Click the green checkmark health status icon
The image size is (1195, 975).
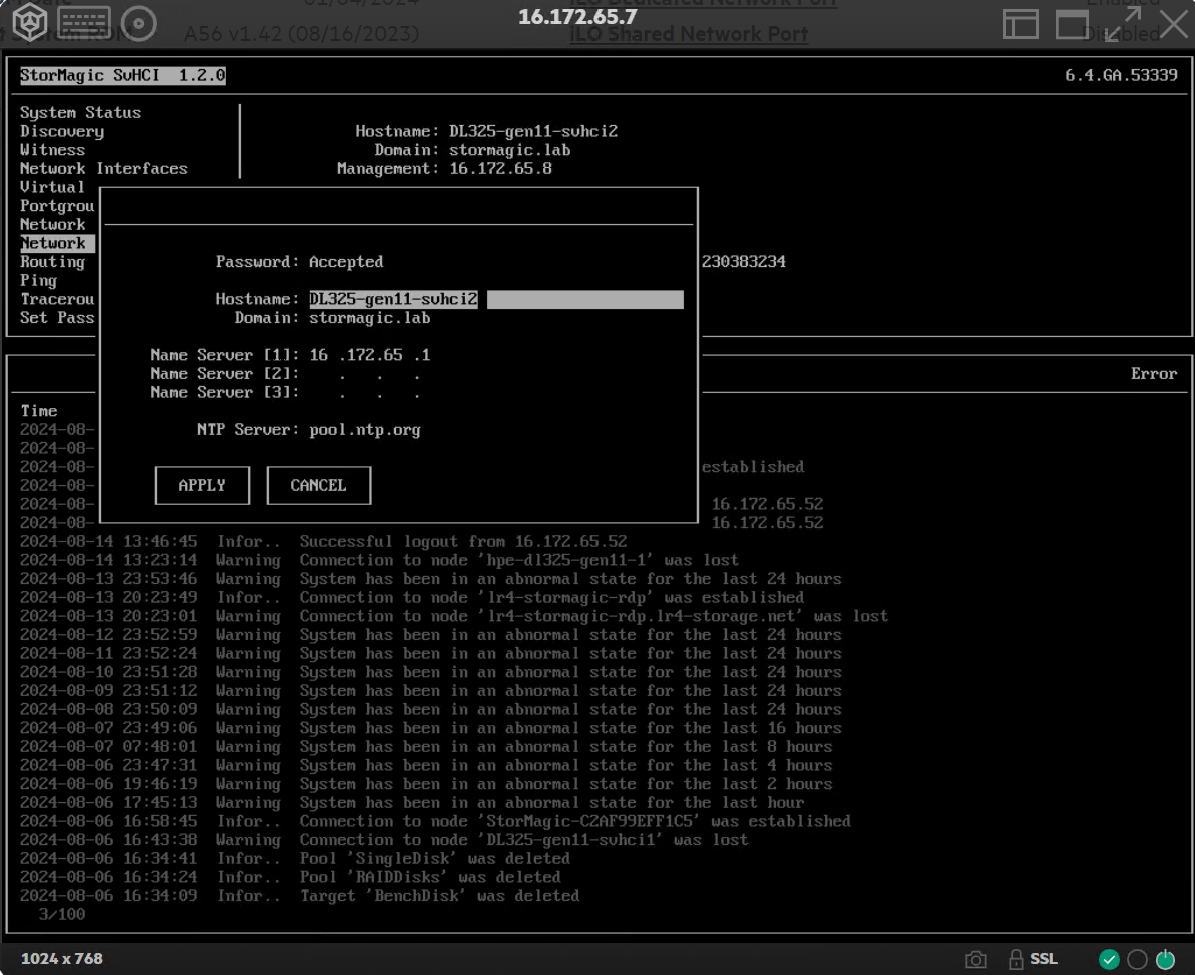coord(1110,959)
